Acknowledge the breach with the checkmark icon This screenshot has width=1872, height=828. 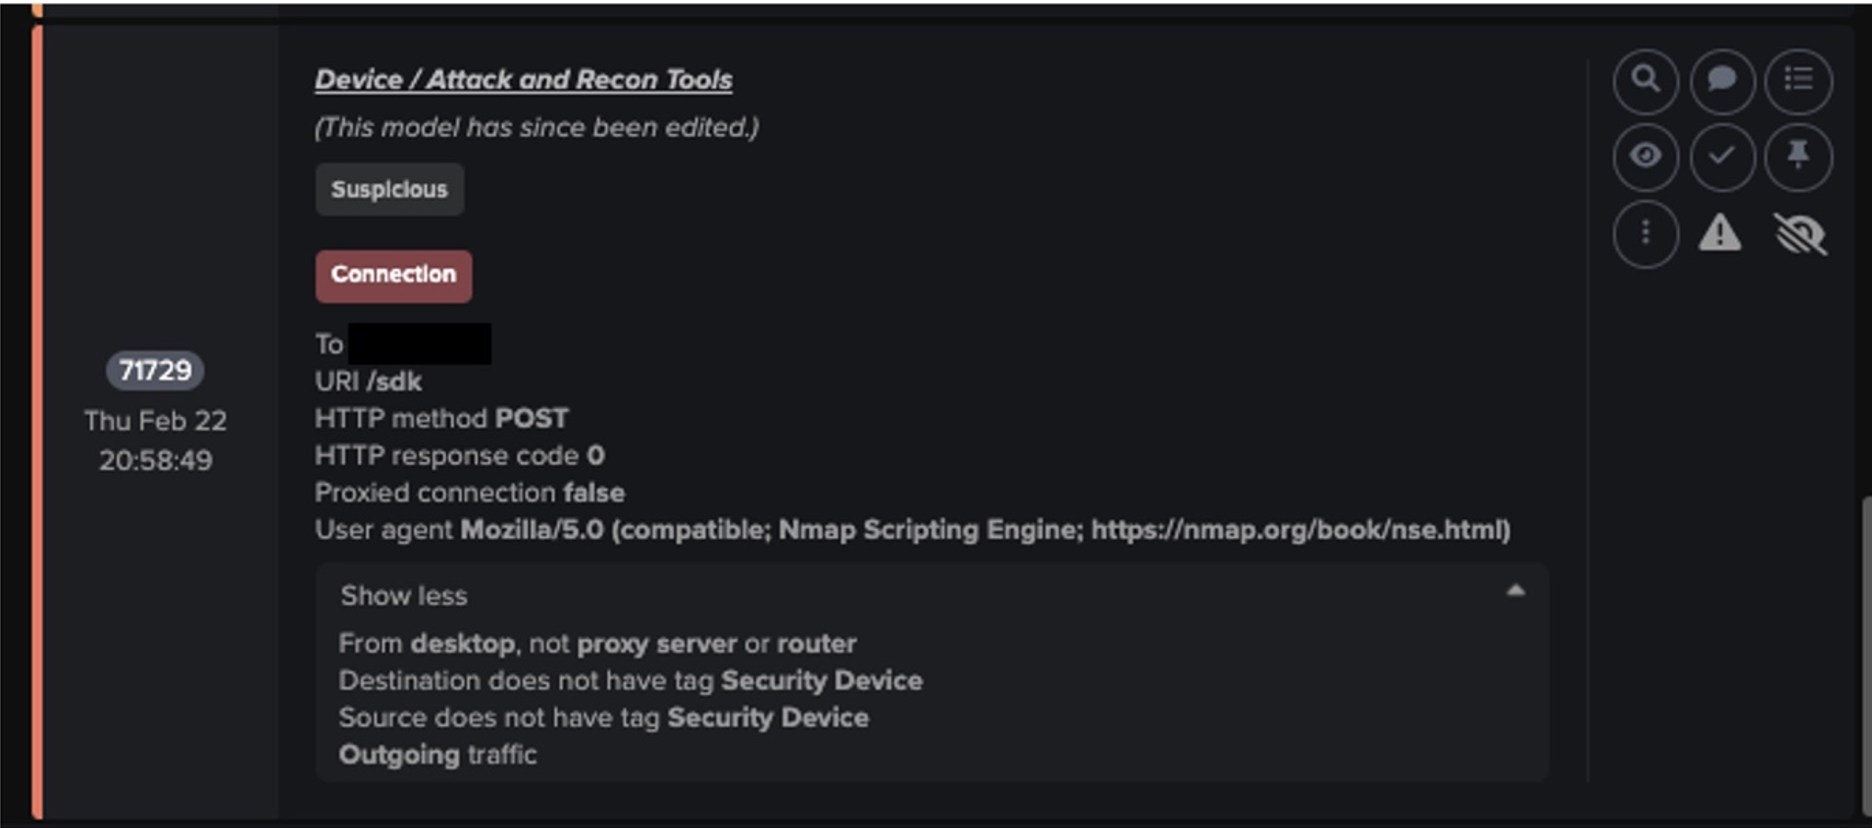1721,156
